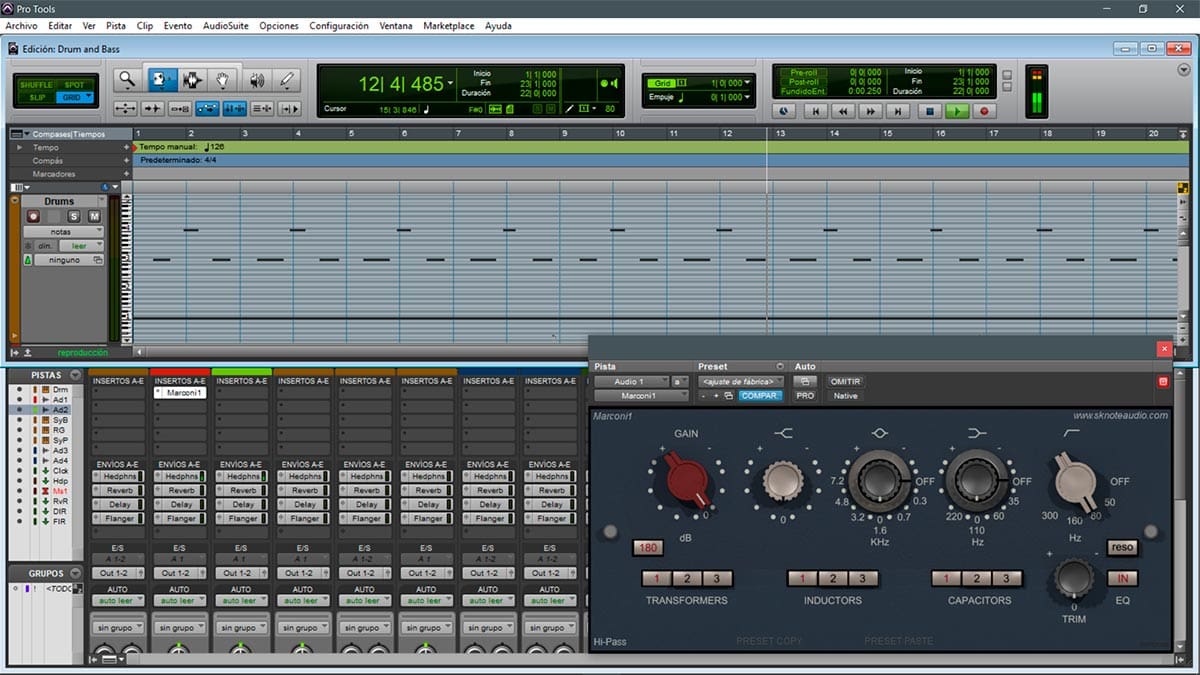Click the PRO button in Auto section
This screenshot has width=1200, height=675.
[805, 396]
